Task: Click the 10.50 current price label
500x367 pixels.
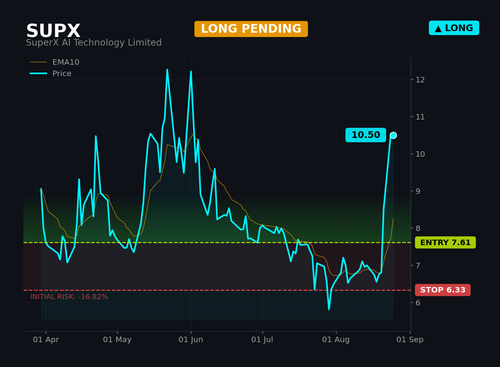Action: click(366, 135)
